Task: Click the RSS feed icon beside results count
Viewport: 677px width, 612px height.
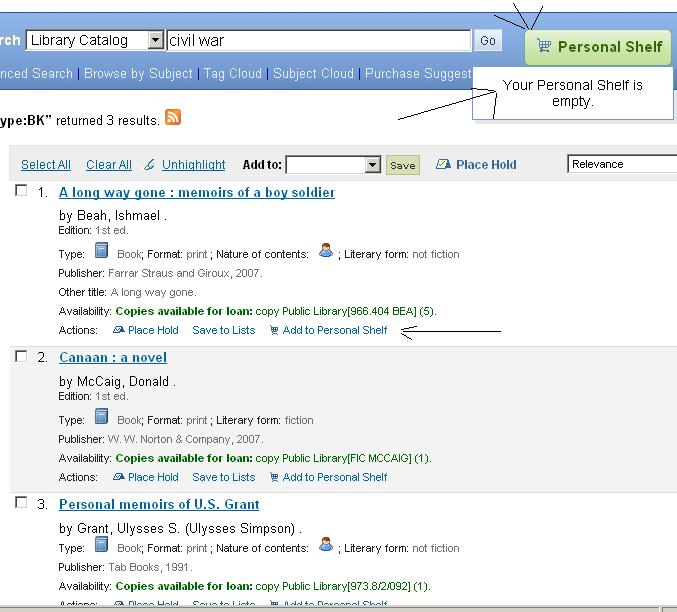Action: click(x=173, y=118)
